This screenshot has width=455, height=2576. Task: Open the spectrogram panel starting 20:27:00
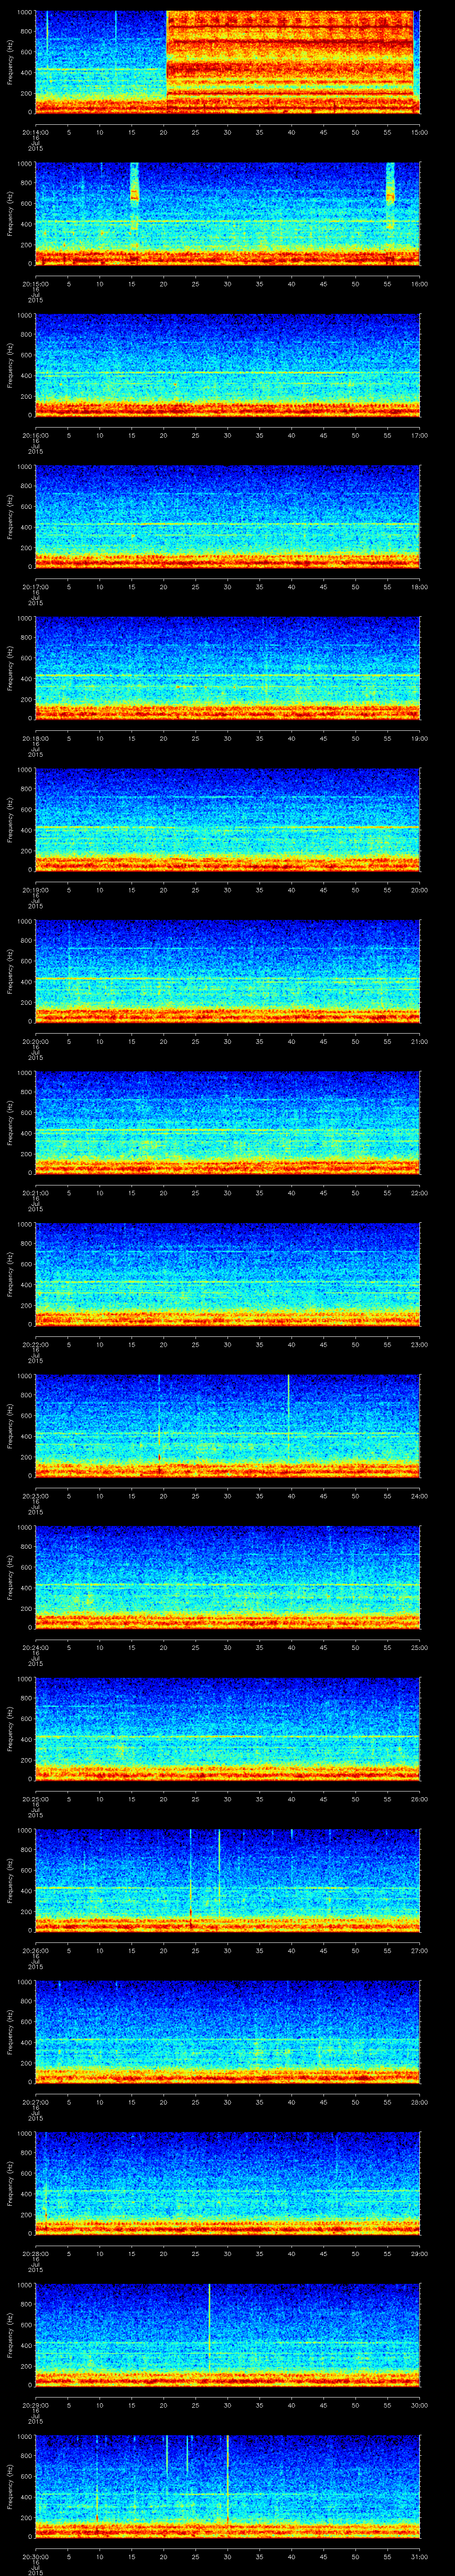pyautogui.click(x=227, y=2033)
